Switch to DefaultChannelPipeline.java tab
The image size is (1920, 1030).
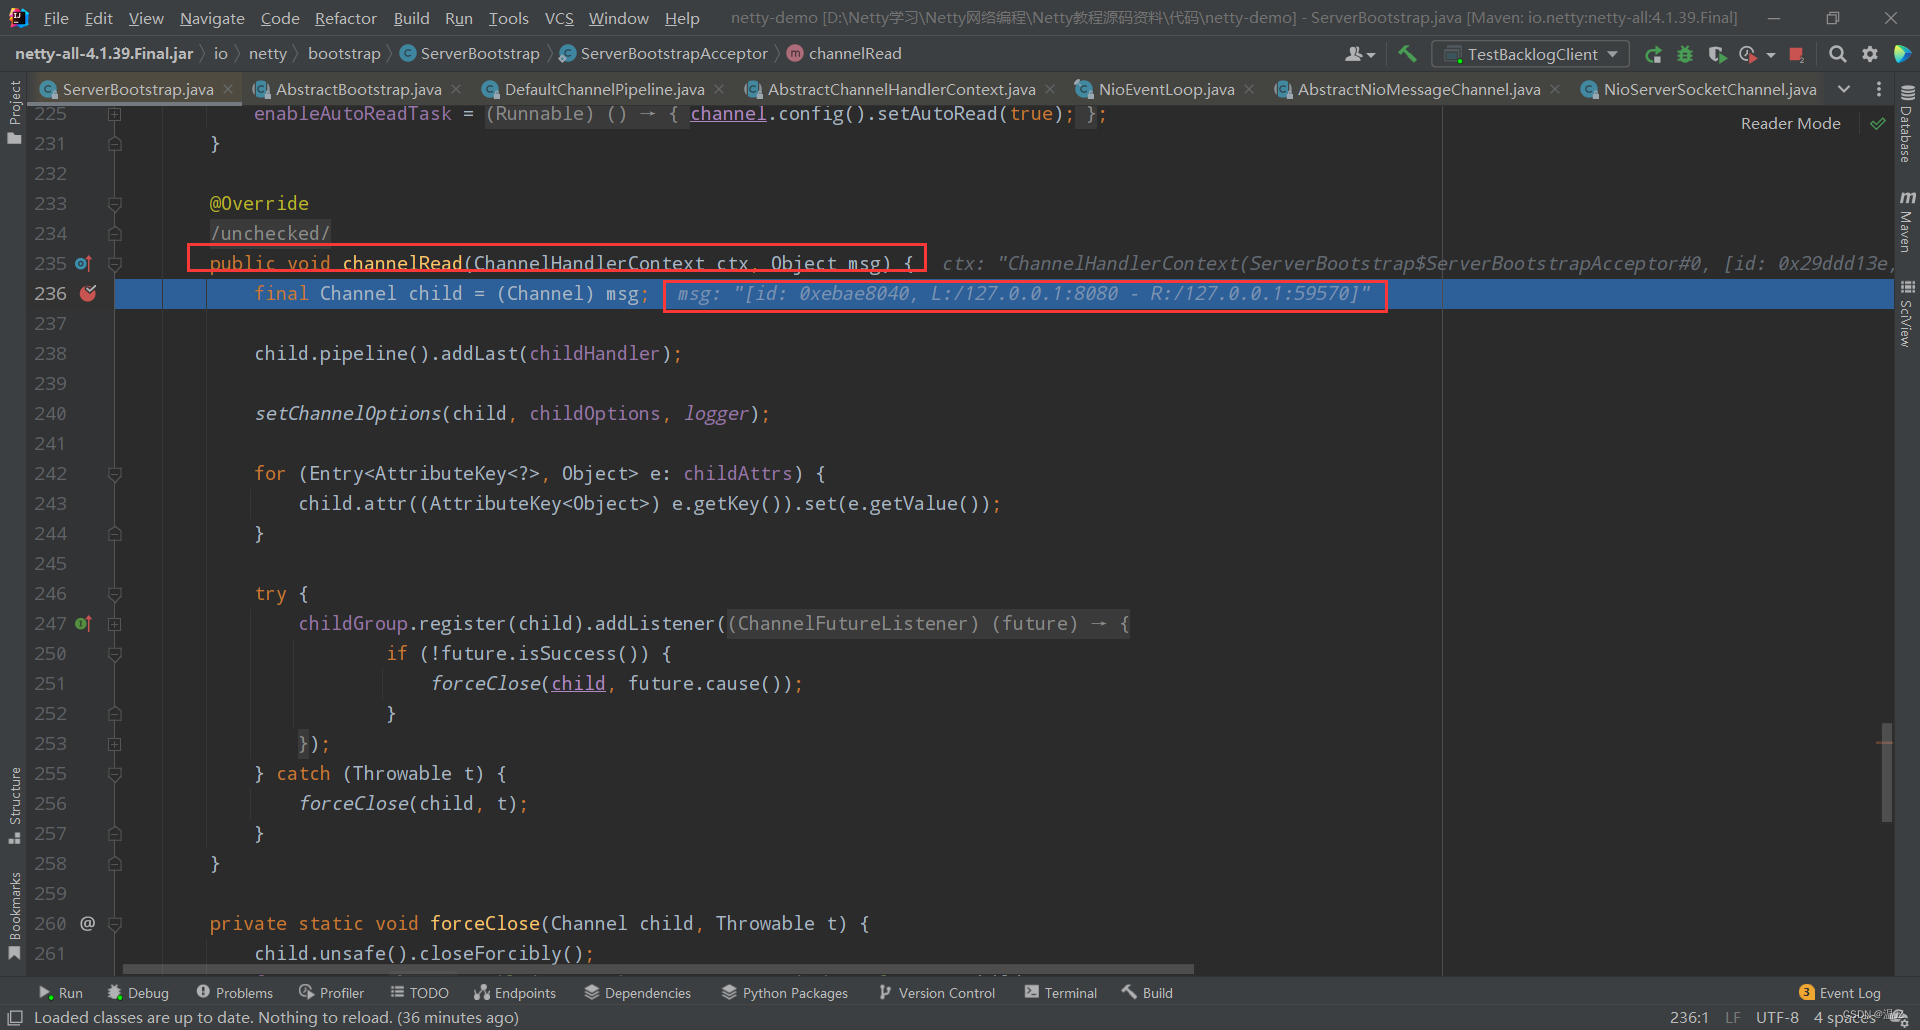click(604, 89)
